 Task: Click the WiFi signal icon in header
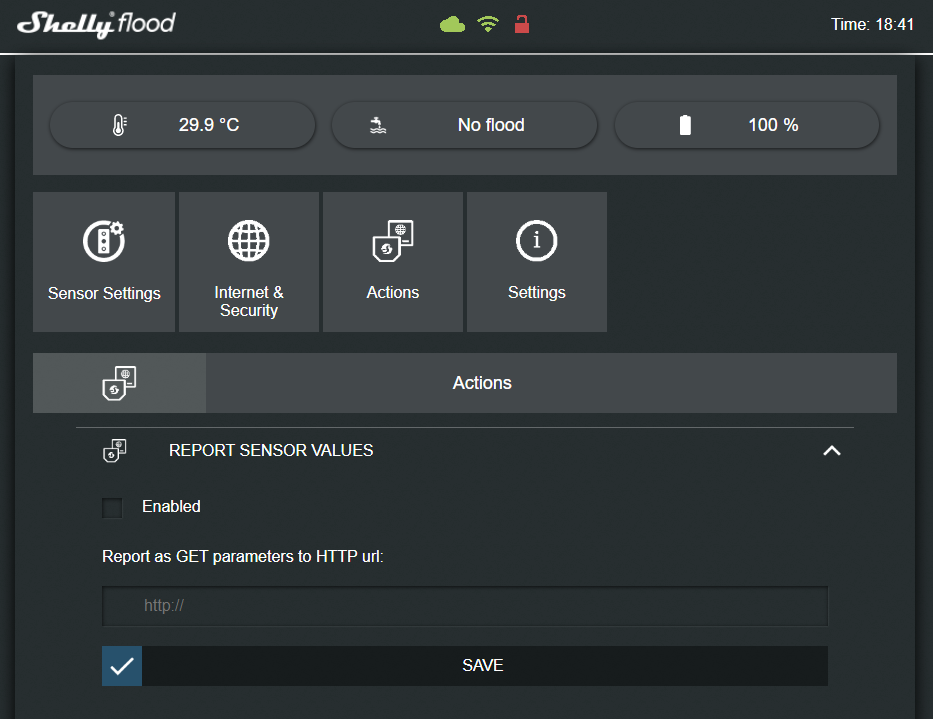point(488,24)
